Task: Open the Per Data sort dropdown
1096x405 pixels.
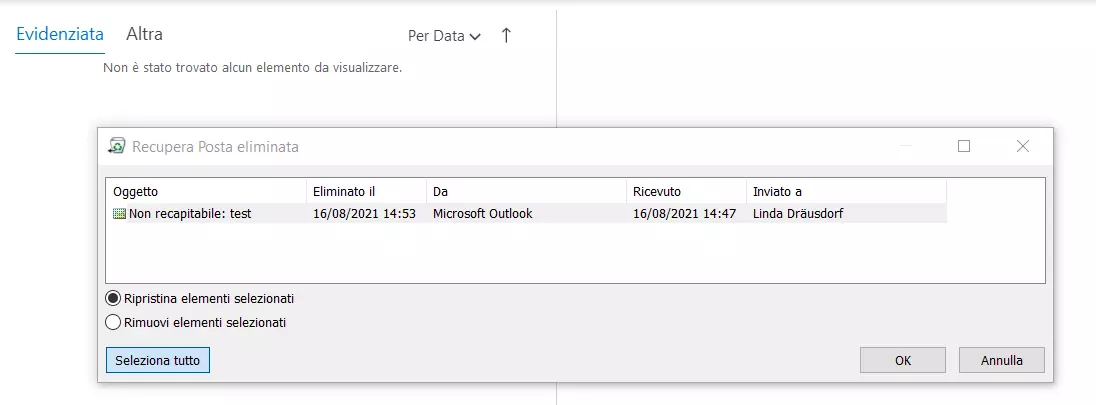Action: [444, 36]
